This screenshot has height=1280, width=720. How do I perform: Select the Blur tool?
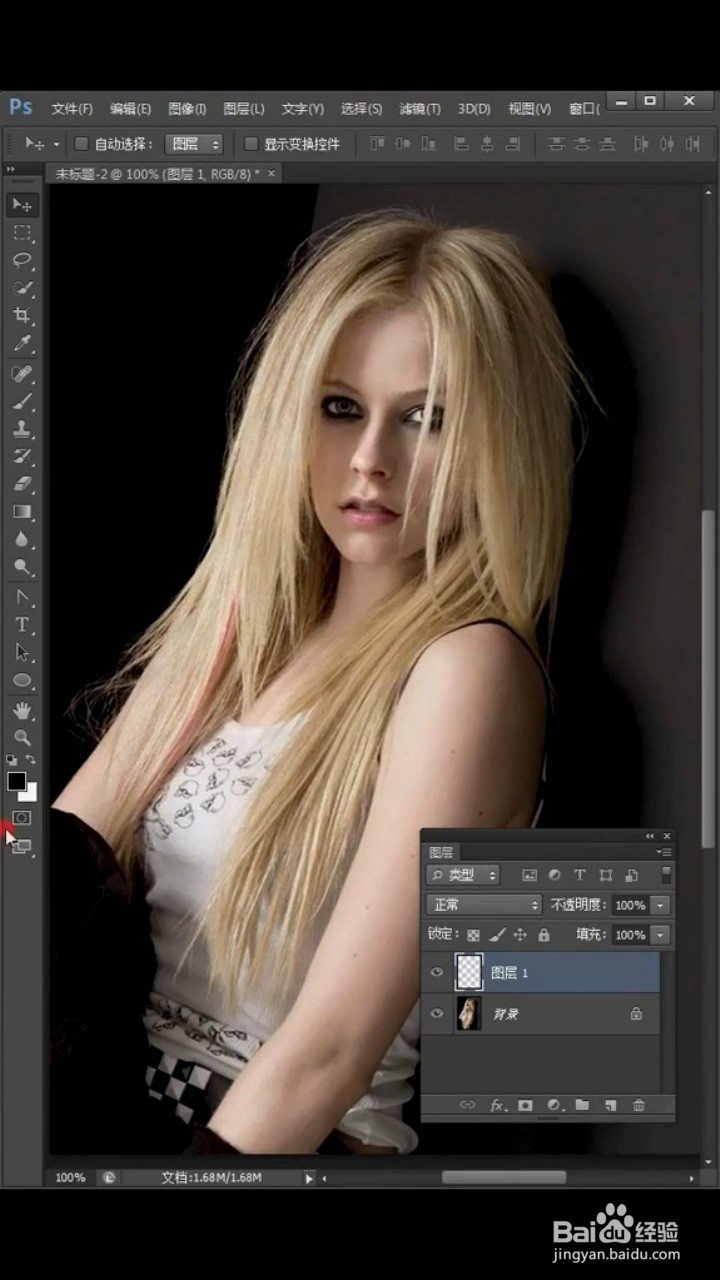click(x=22, y=540)
